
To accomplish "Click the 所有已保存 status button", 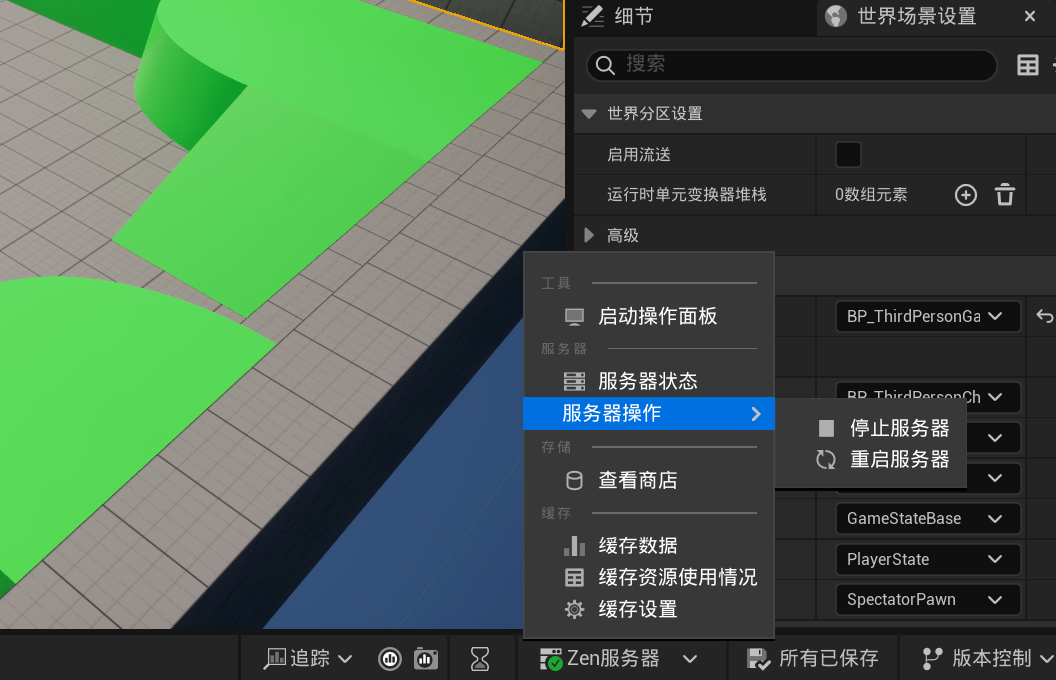I will tap(814, 658).
